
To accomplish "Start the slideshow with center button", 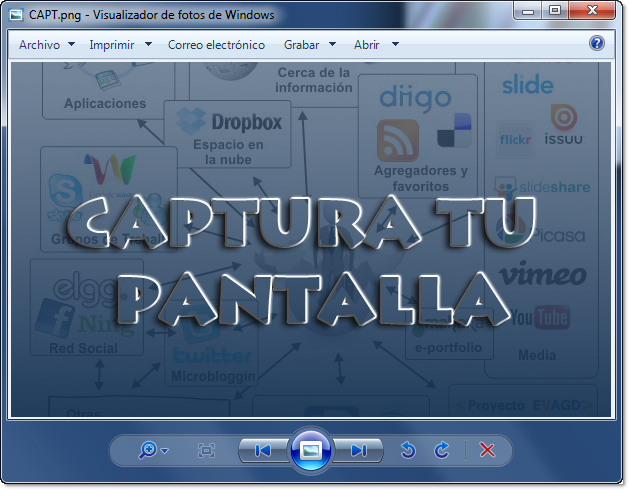I will point(311,450).
